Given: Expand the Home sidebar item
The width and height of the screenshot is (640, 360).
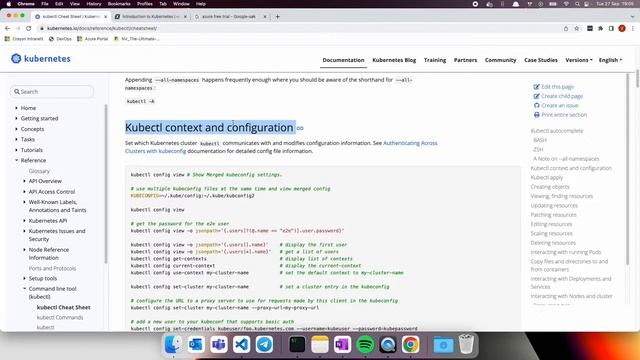Looking at the screenshot, I should (x=16, y=108).
